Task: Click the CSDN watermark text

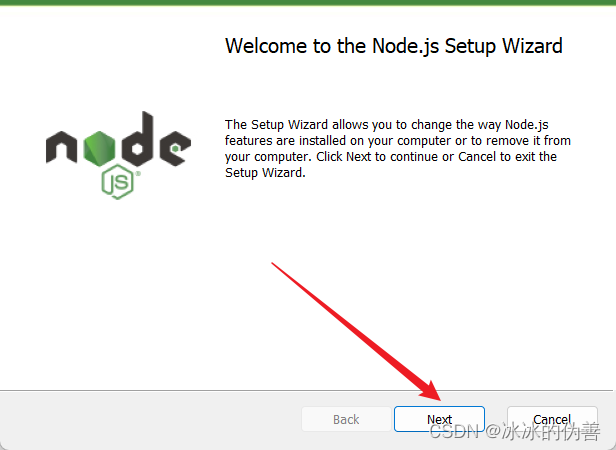Action: 515,432
